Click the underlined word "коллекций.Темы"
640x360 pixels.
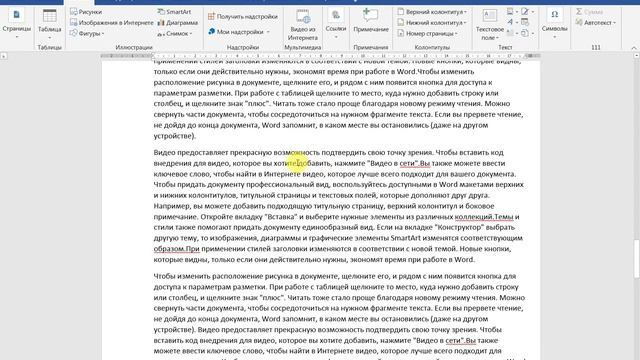[x=484, y=217]
